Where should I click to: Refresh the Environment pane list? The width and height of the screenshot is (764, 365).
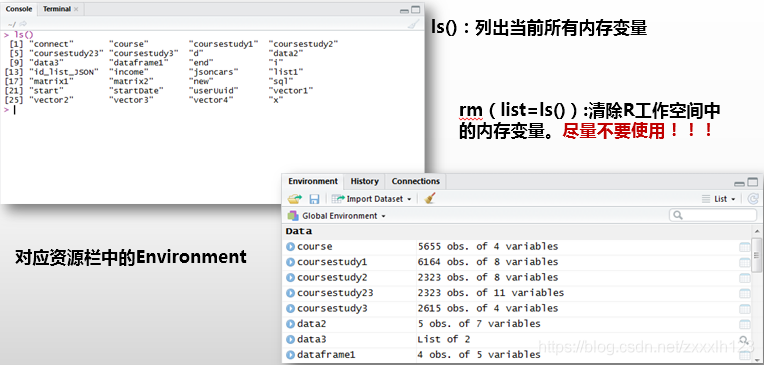click(753, 199)
